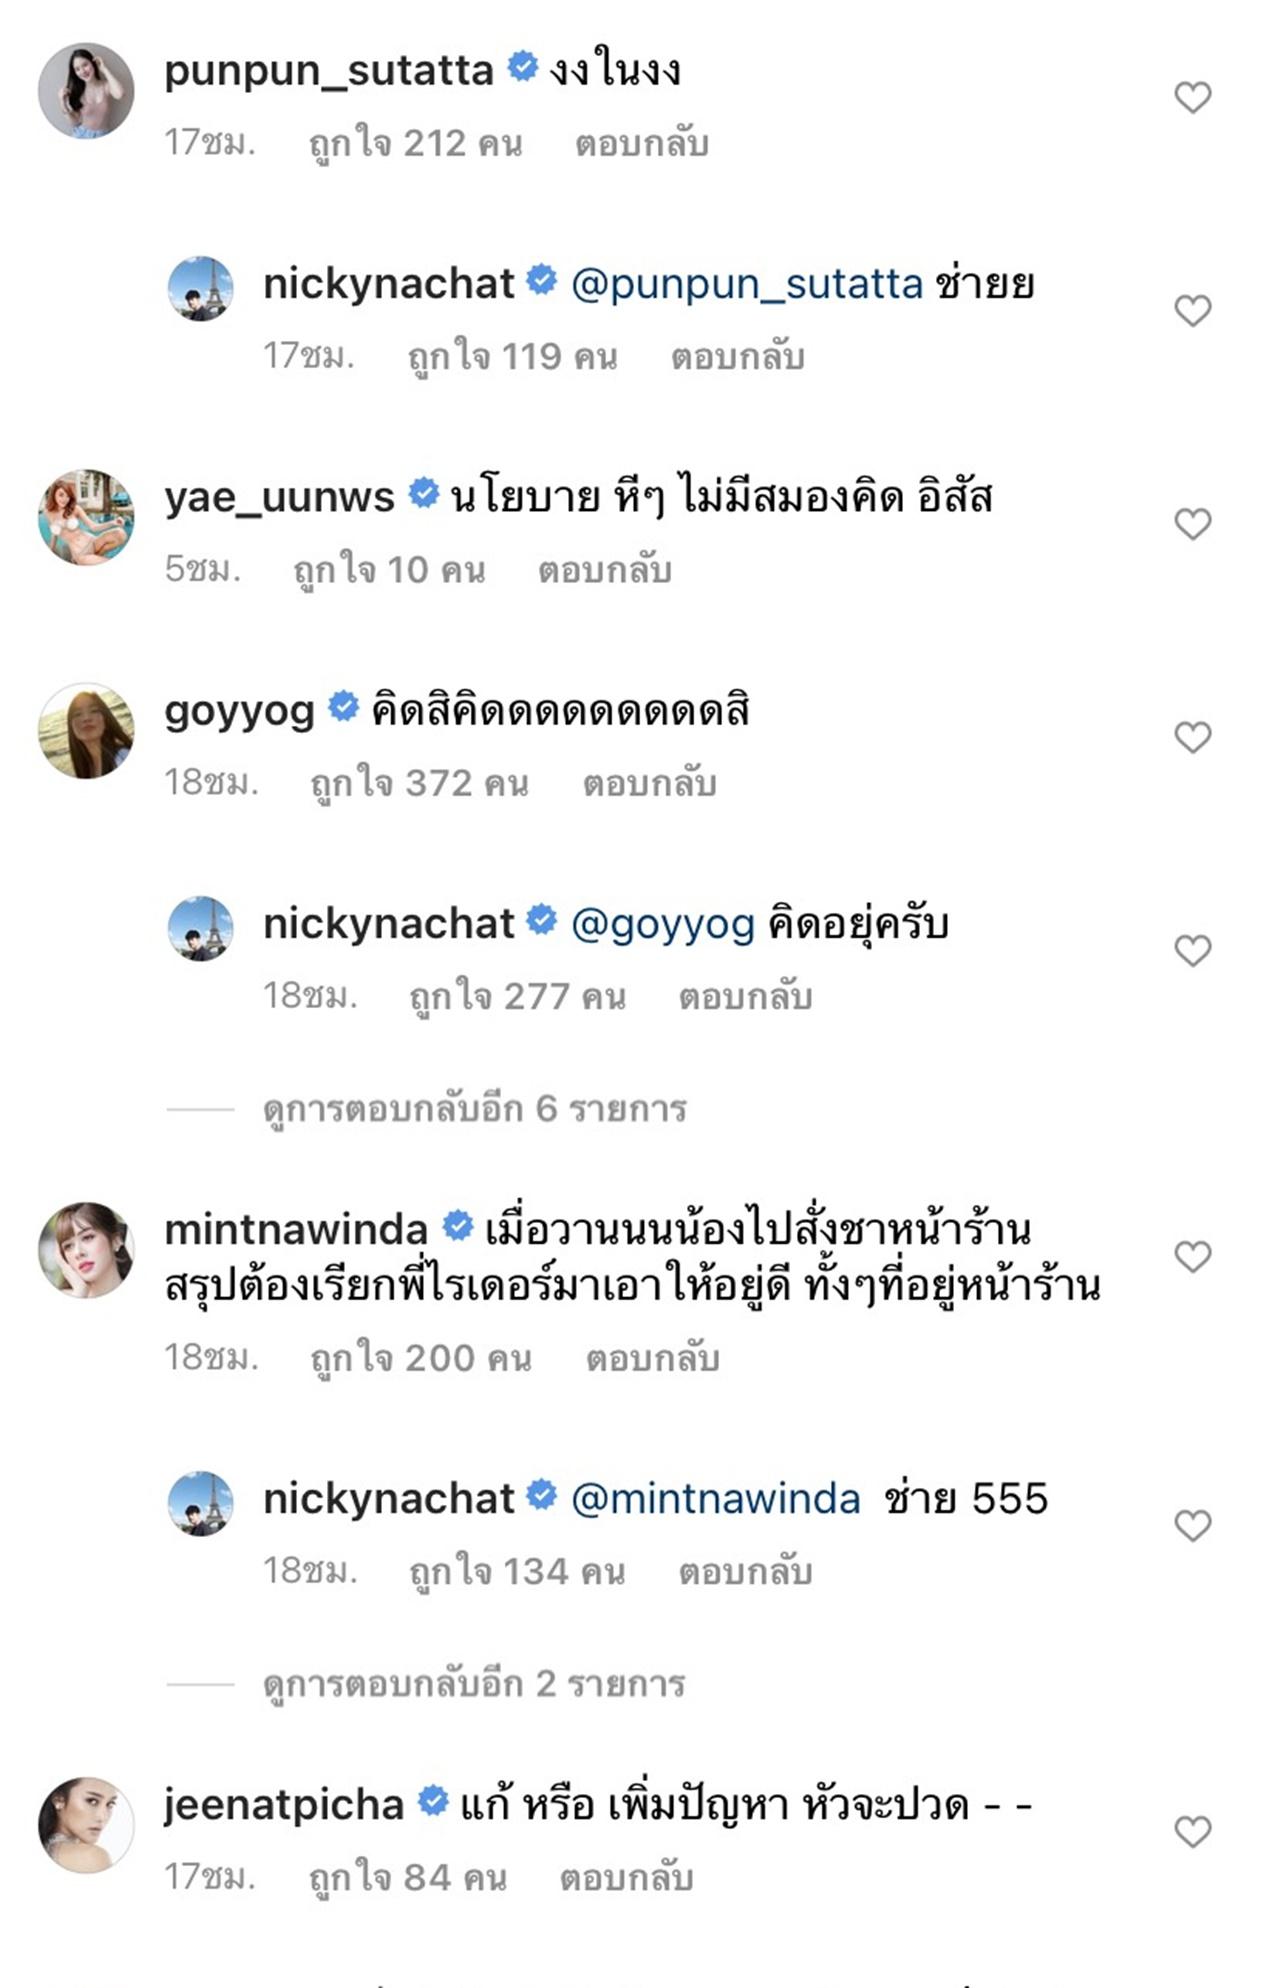The image size is (1280, 1988).
Task: Tap the heart on jeenatpicha's comment
Action: (x=1192, y=1832)
